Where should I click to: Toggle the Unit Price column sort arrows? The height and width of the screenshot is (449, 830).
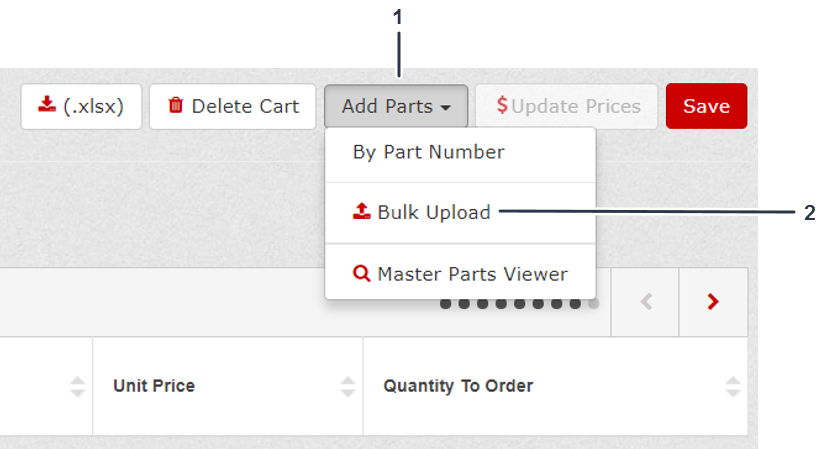point(348,386)
